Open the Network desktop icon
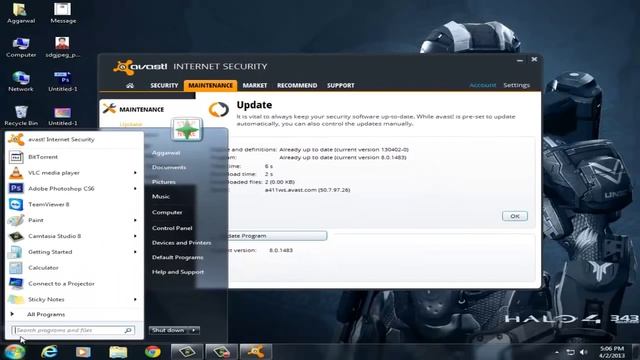This screenshot has width=640, height=360. (x=21, y=82)
